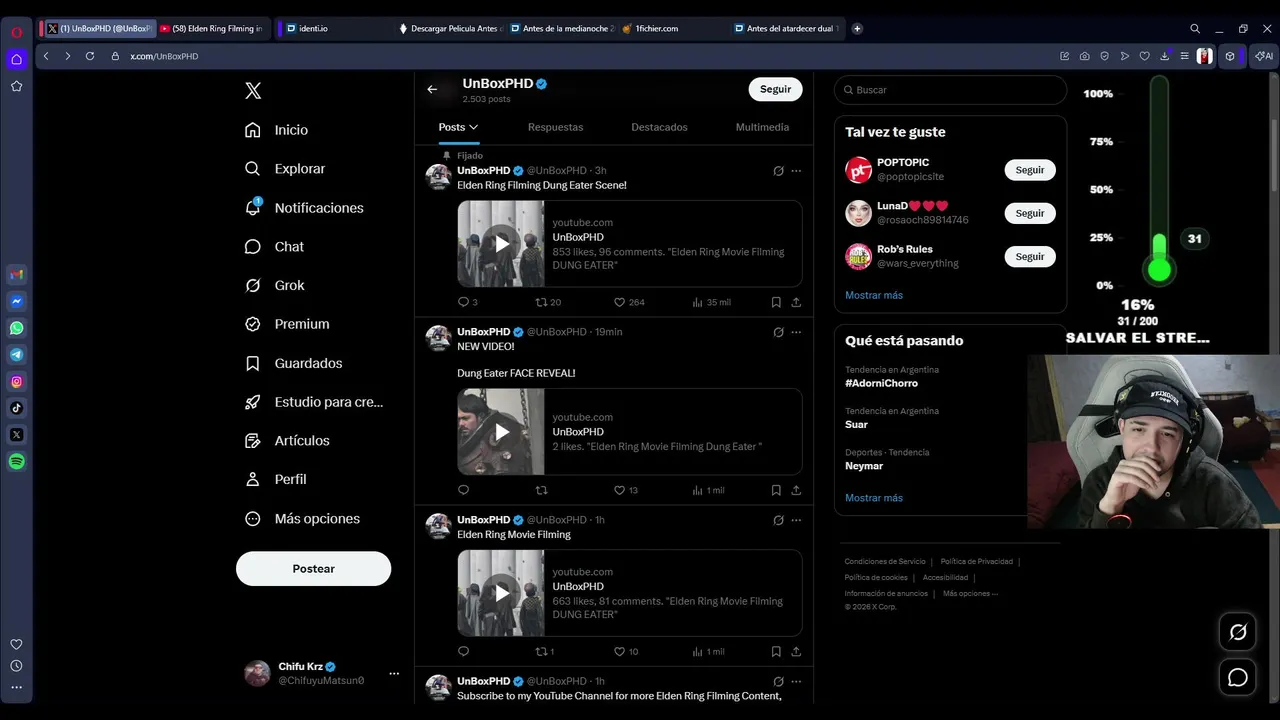The image size is (1280, 720).
Task: Bookmark the pinned Dung Eater Scene post
Action: (776, 302)
